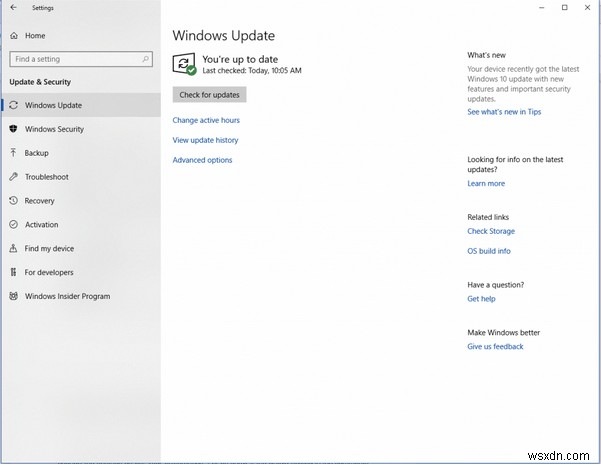This screenshot has height=466, width=601.
Task: Click the Recovery clock icon
Action: pos(13,200)
